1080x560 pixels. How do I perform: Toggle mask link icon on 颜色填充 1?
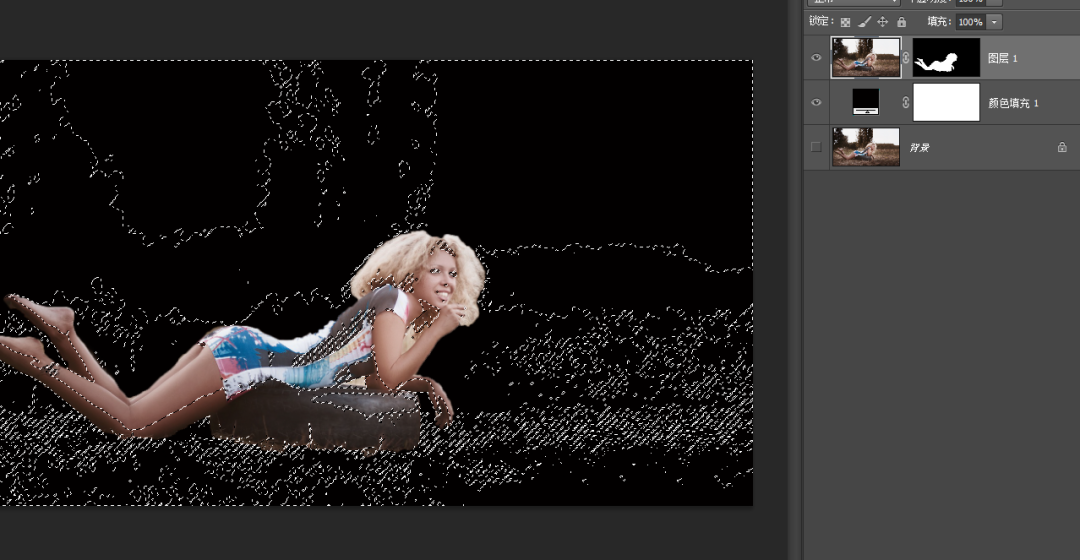[906, 103]
